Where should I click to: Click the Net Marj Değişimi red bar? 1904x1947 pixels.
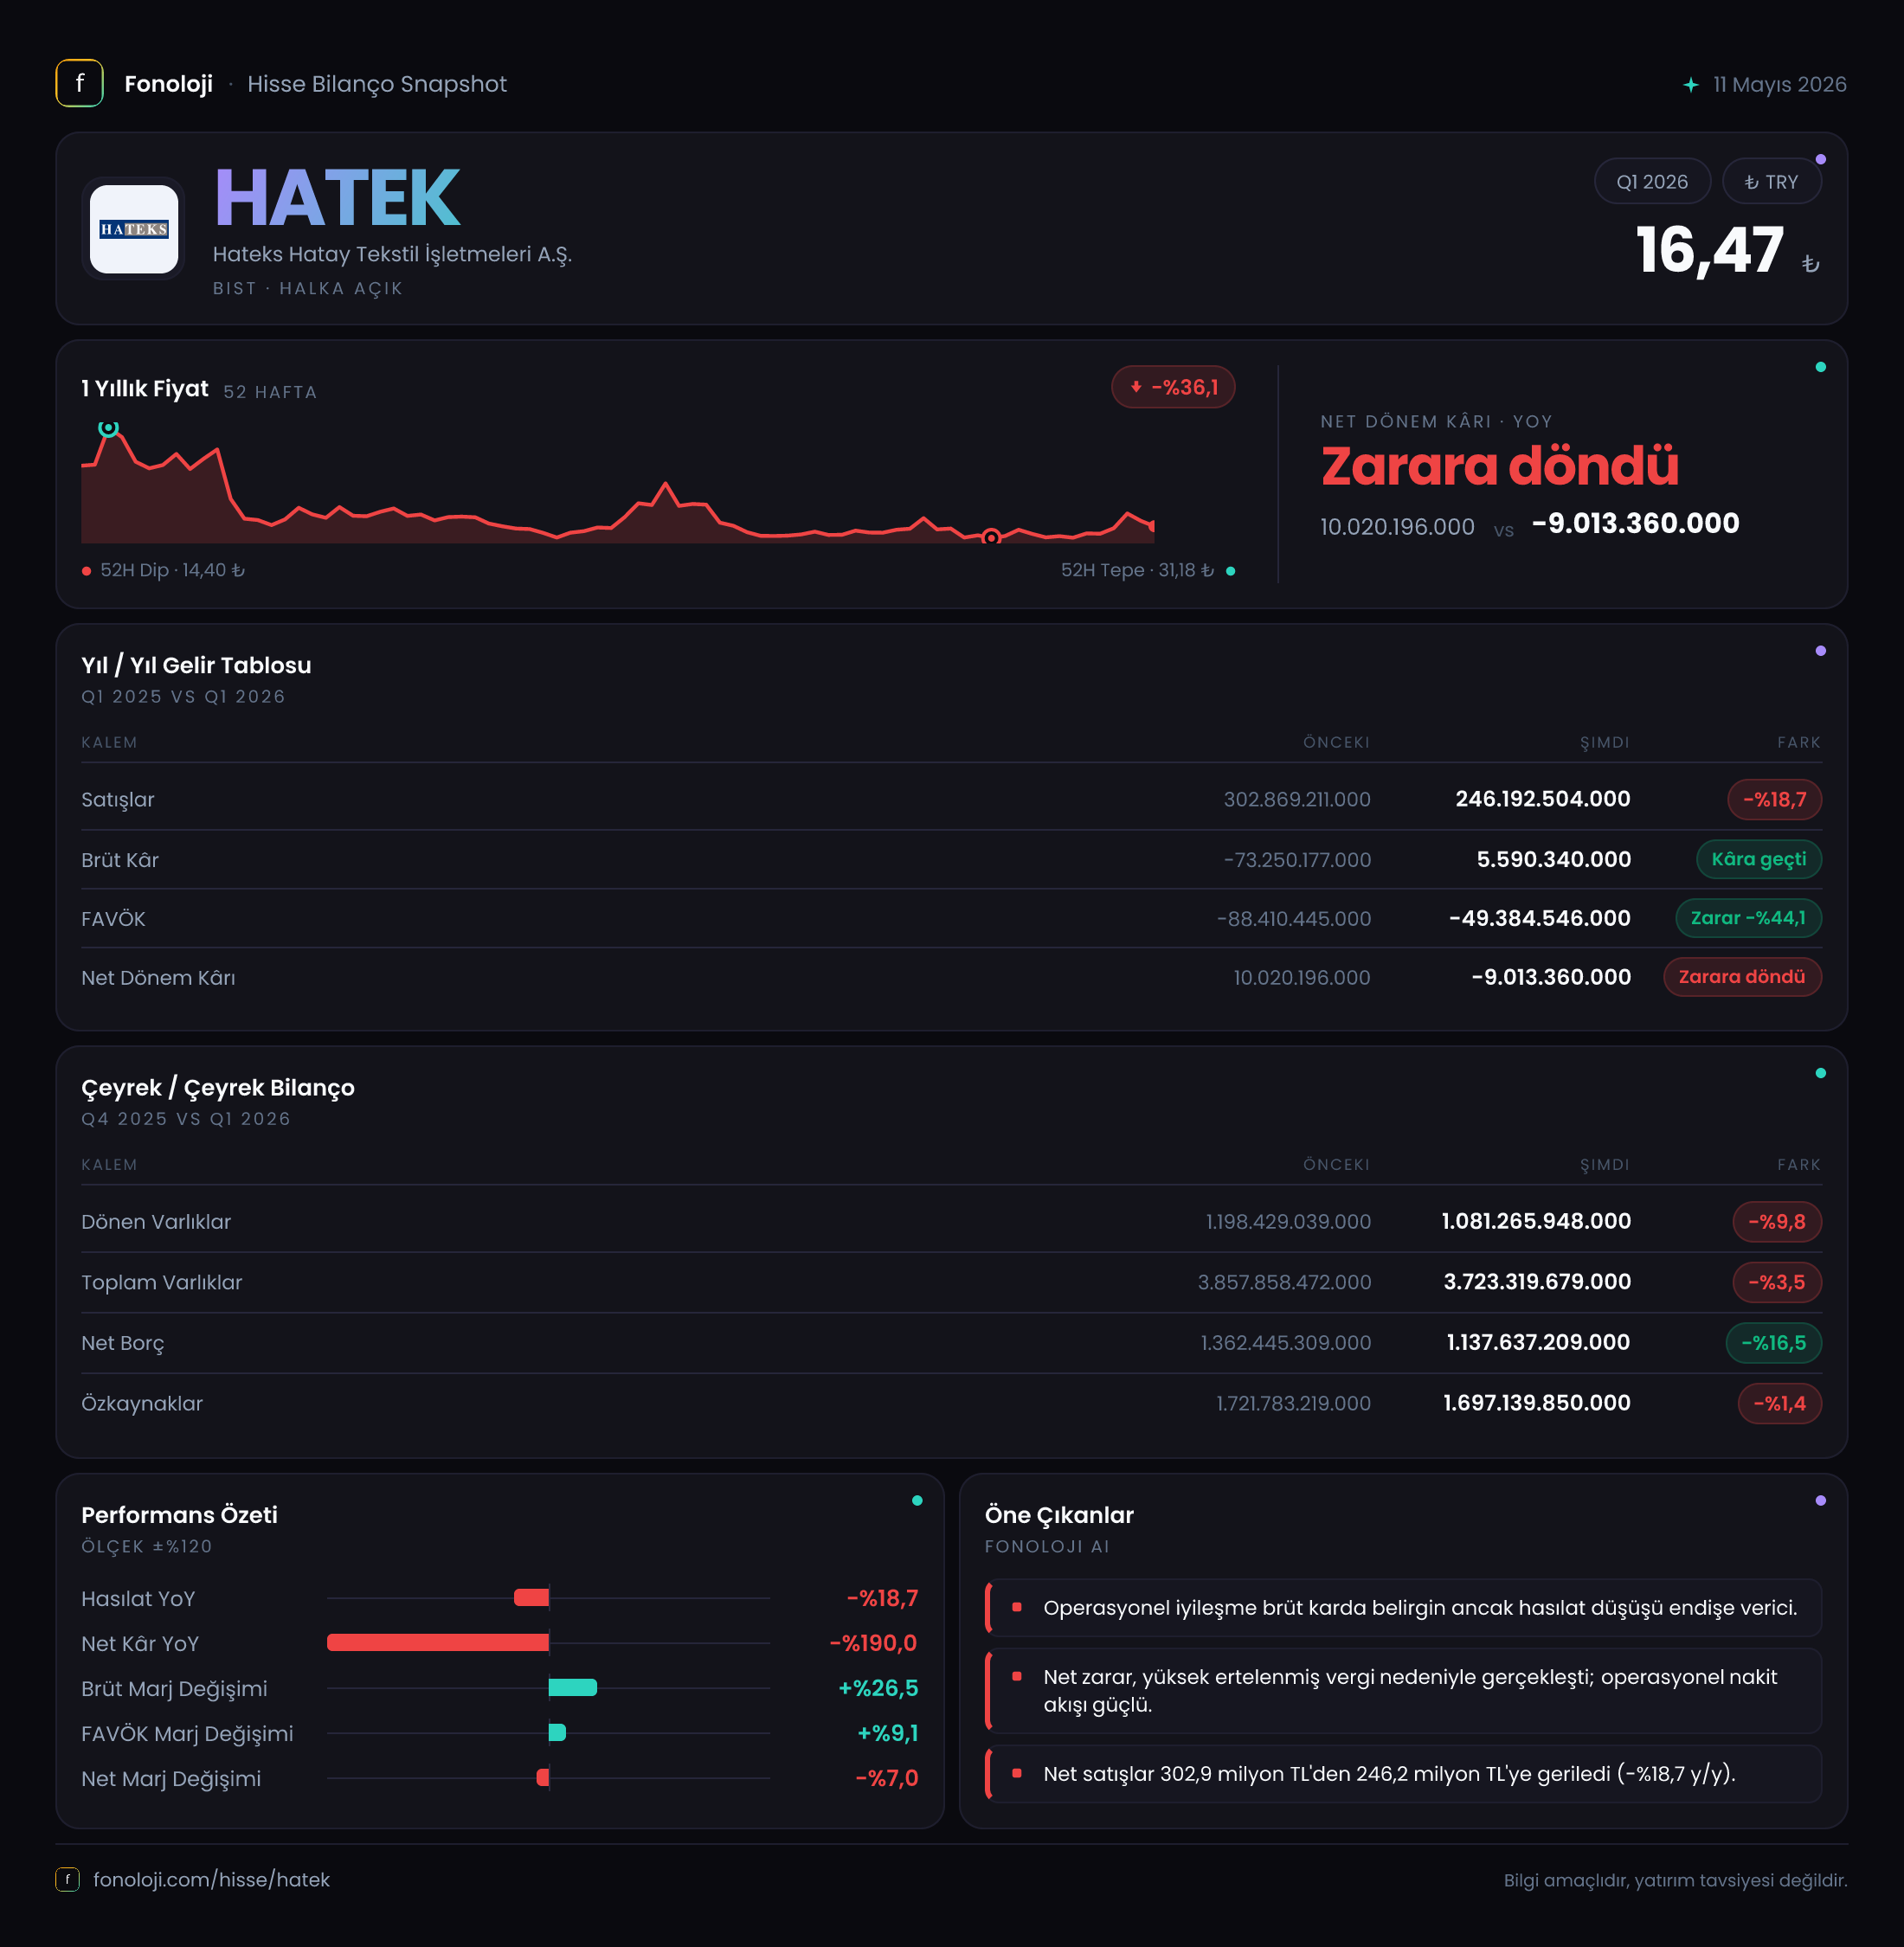543,1778
